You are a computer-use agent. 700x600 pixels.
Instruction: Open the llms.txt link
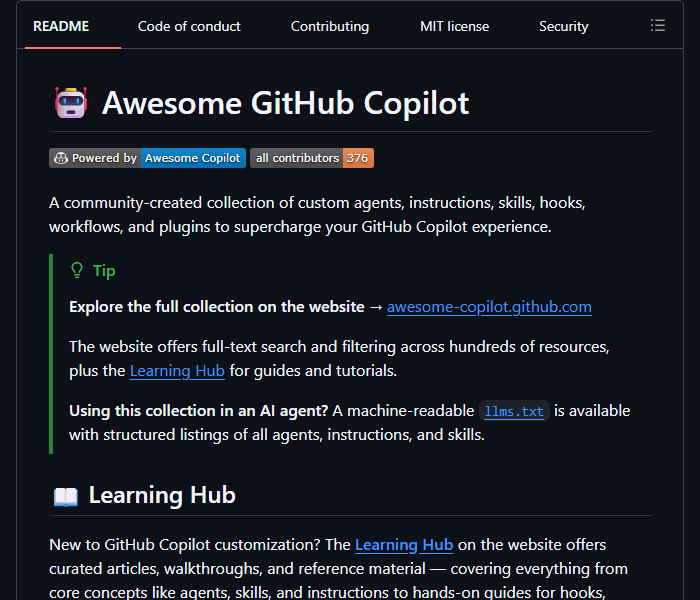coord(514,411)
